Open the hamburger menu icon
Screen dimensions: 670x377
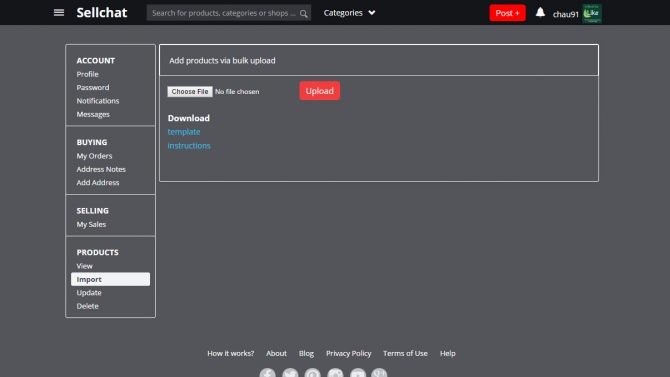(59, 13)
